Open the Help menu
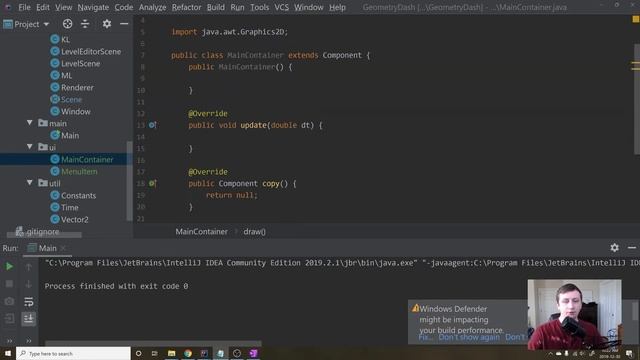The image size is (640, 360). click(337, 7)
